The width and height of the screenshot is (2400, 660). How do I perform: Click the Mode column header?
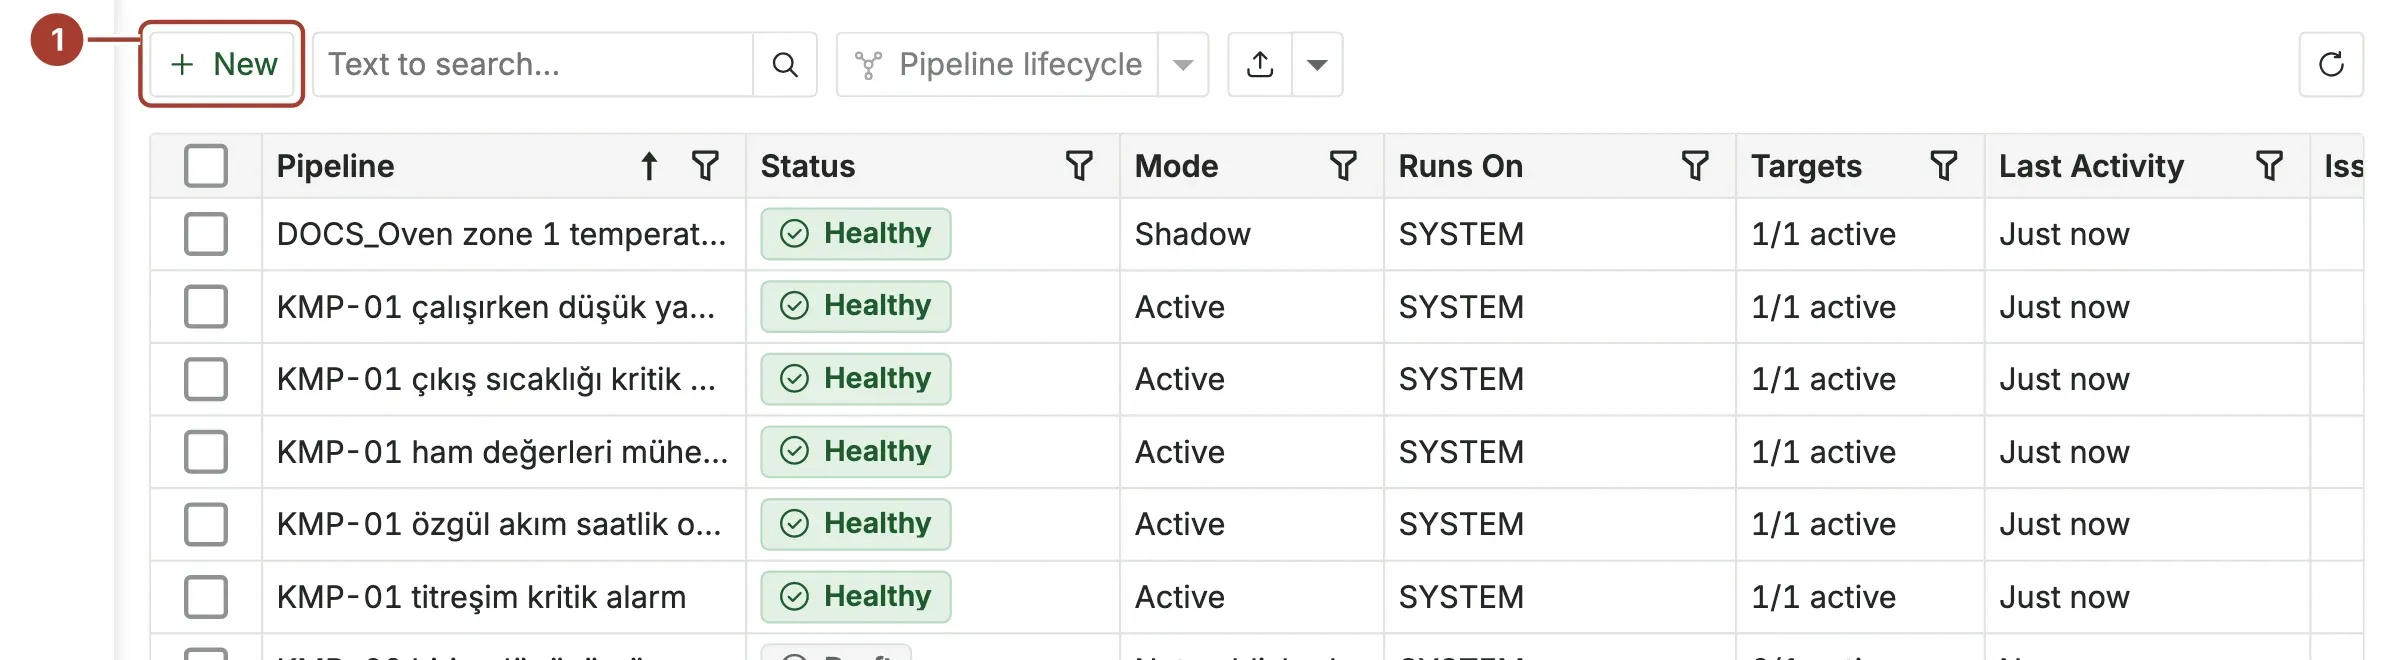(x=1176, y=166)
